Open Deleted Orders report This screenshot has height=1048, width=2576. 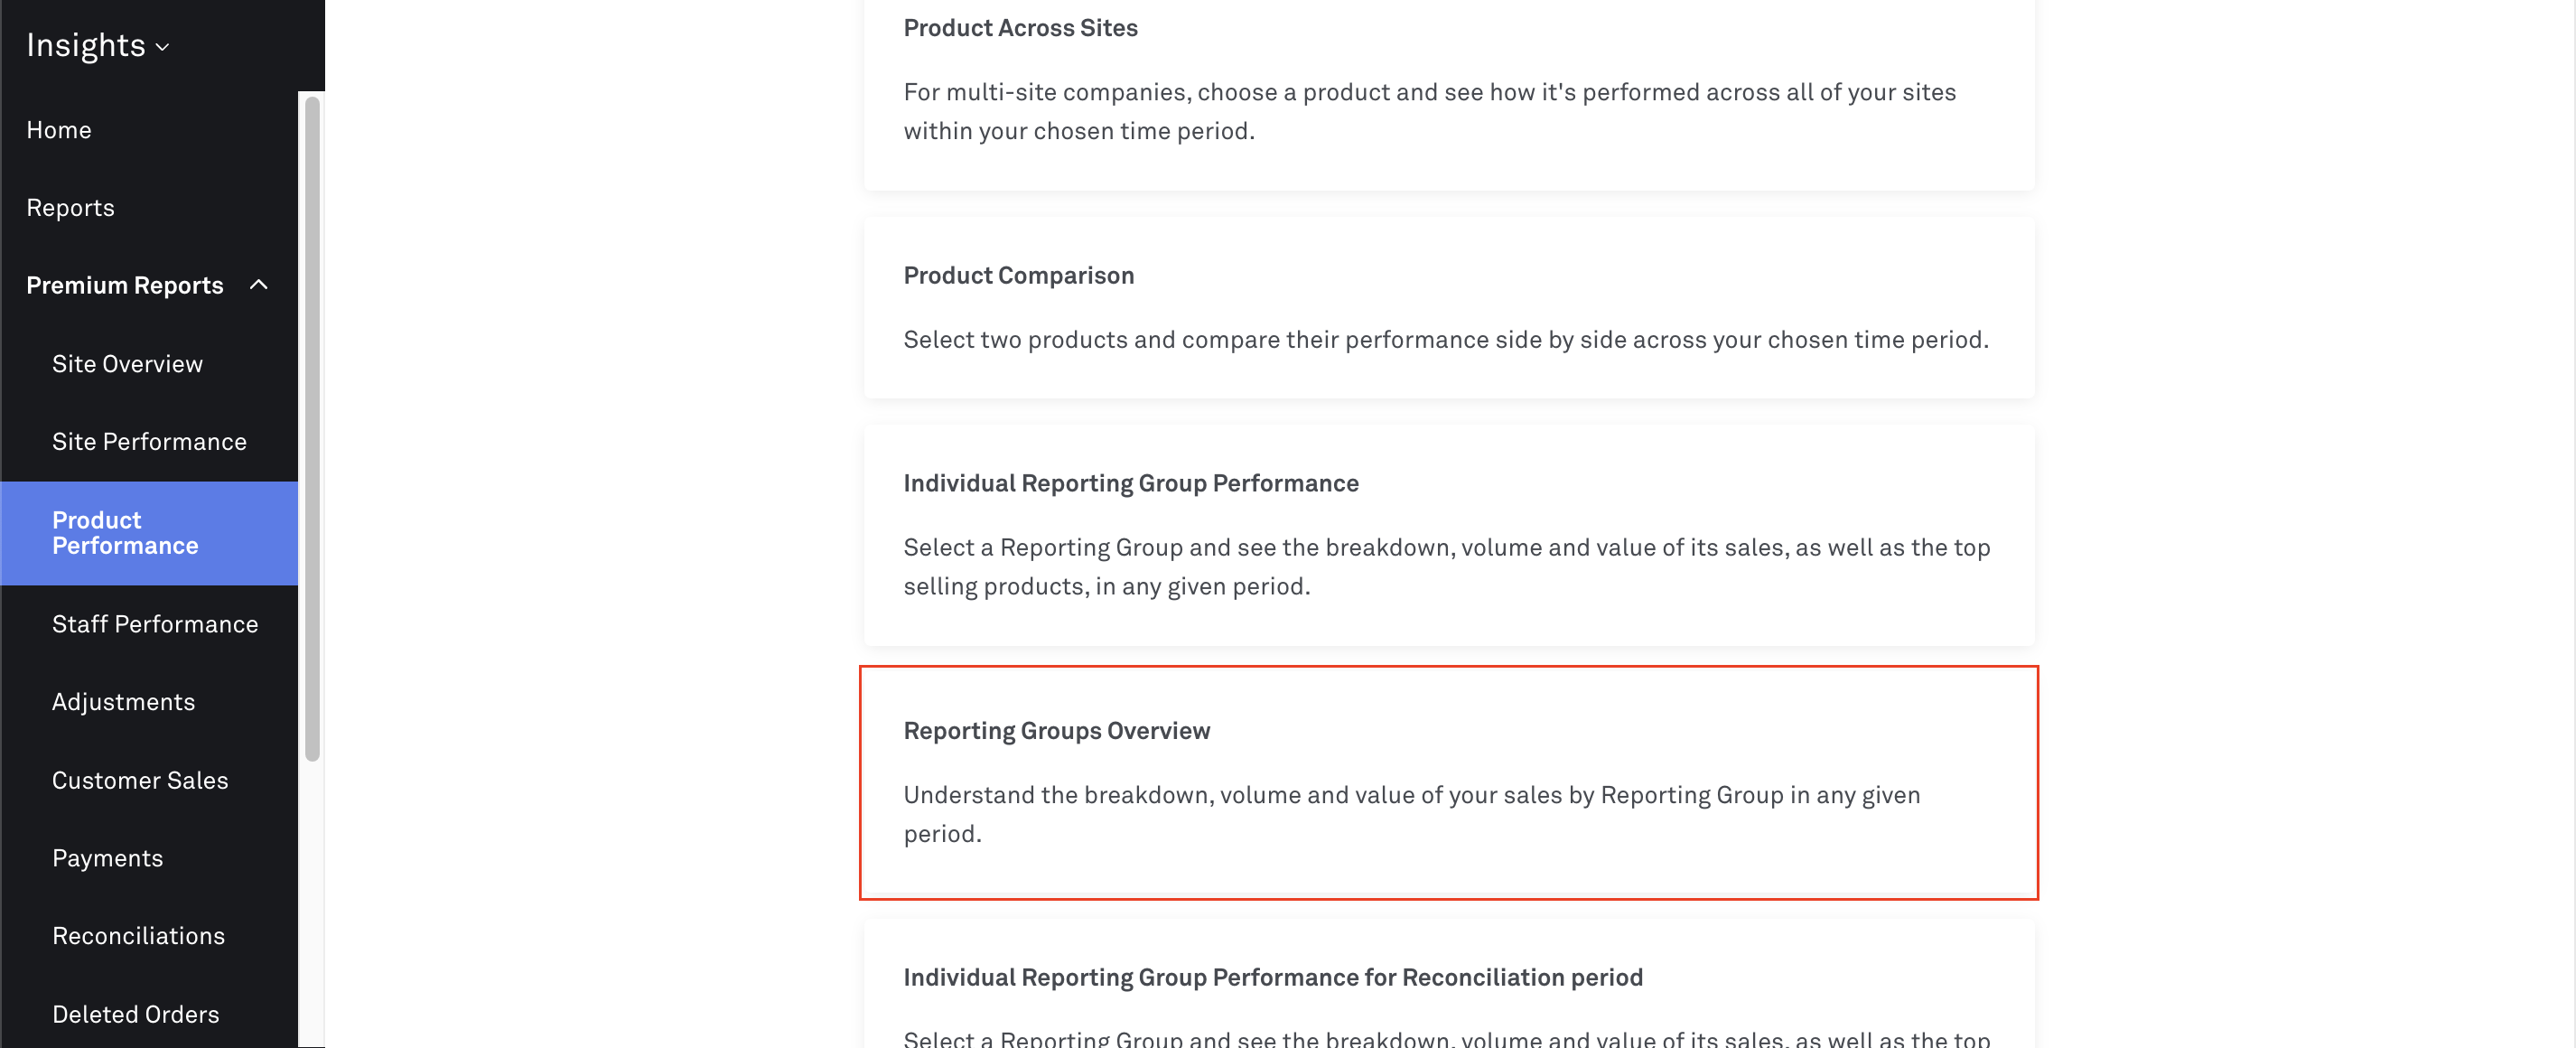[136, 1013]
